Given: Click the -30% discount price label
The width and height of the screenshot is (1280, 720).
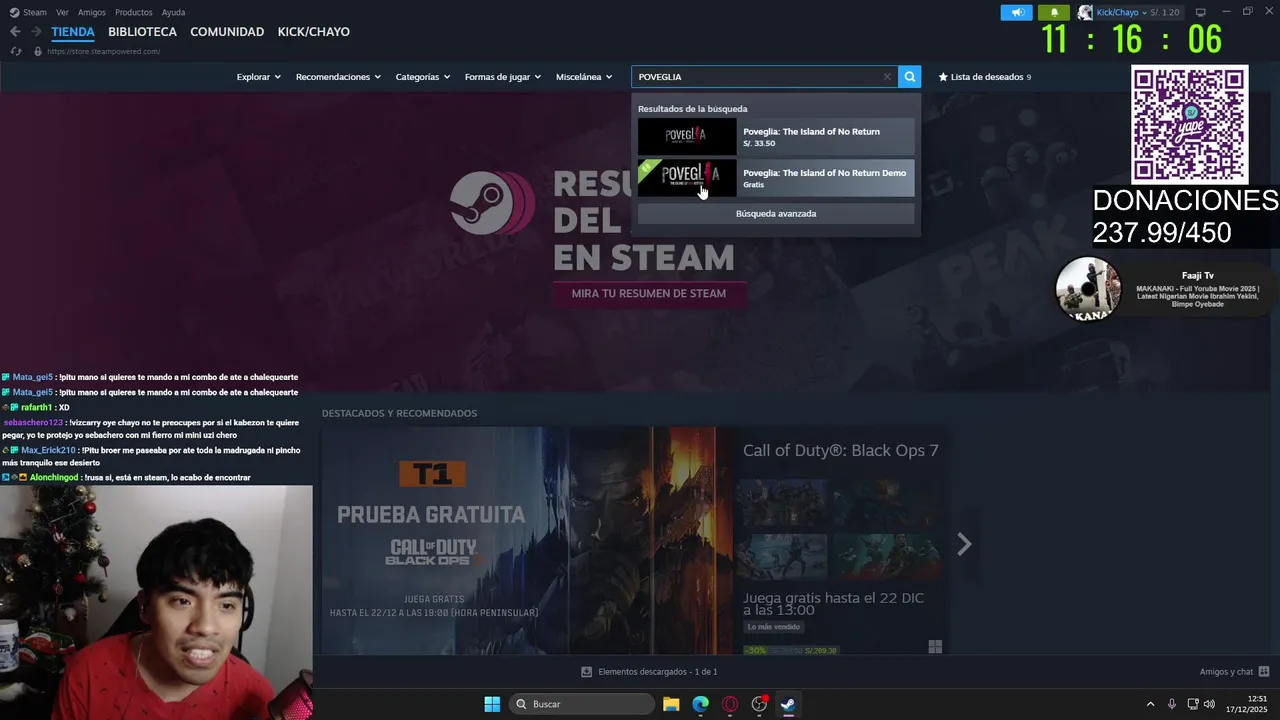Looking at the screenshot, I should [755, 650].
